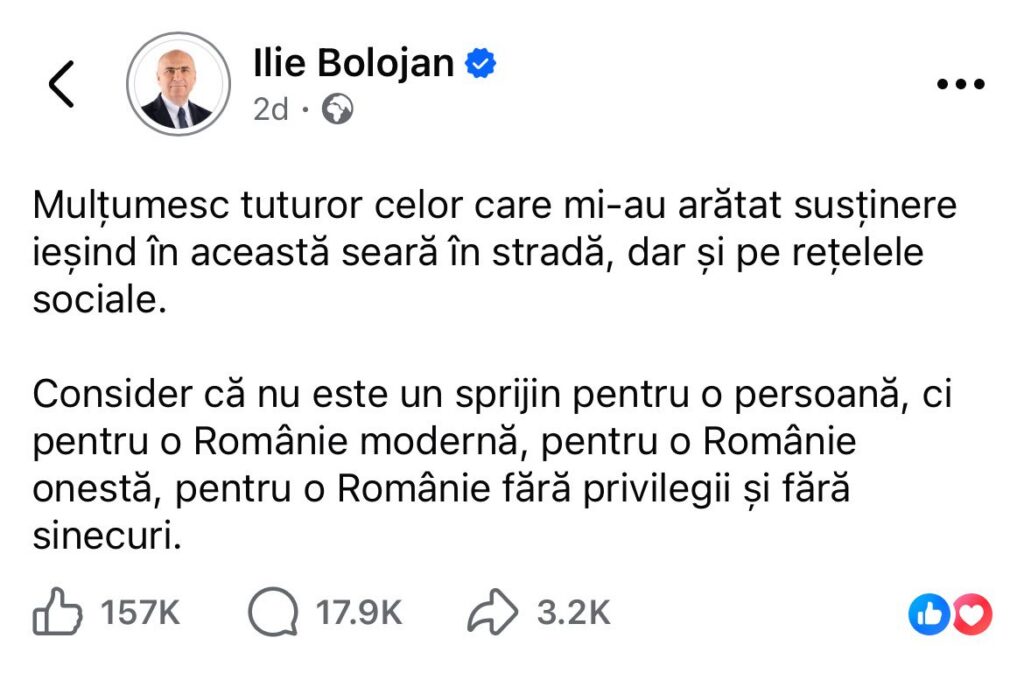Click the globe public privacy icon

[x=337, y=109]
